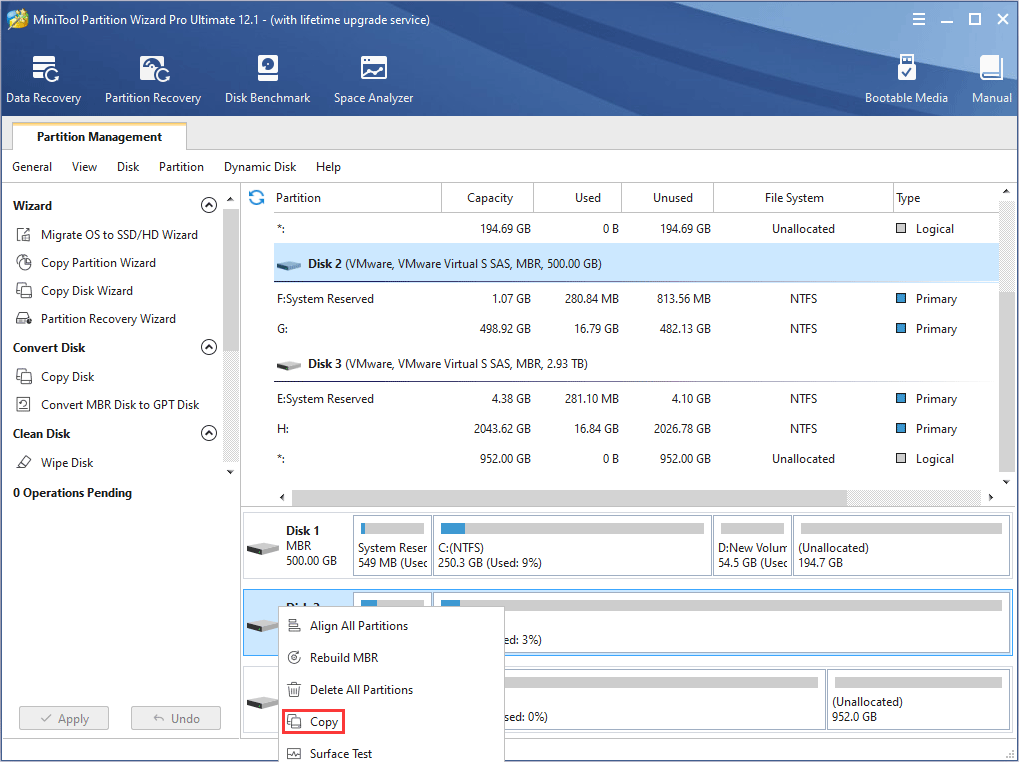This screenshot has height=762, width=1019.
Task: Choose Rebuild MBR from context menu
Action: (343, 658)
